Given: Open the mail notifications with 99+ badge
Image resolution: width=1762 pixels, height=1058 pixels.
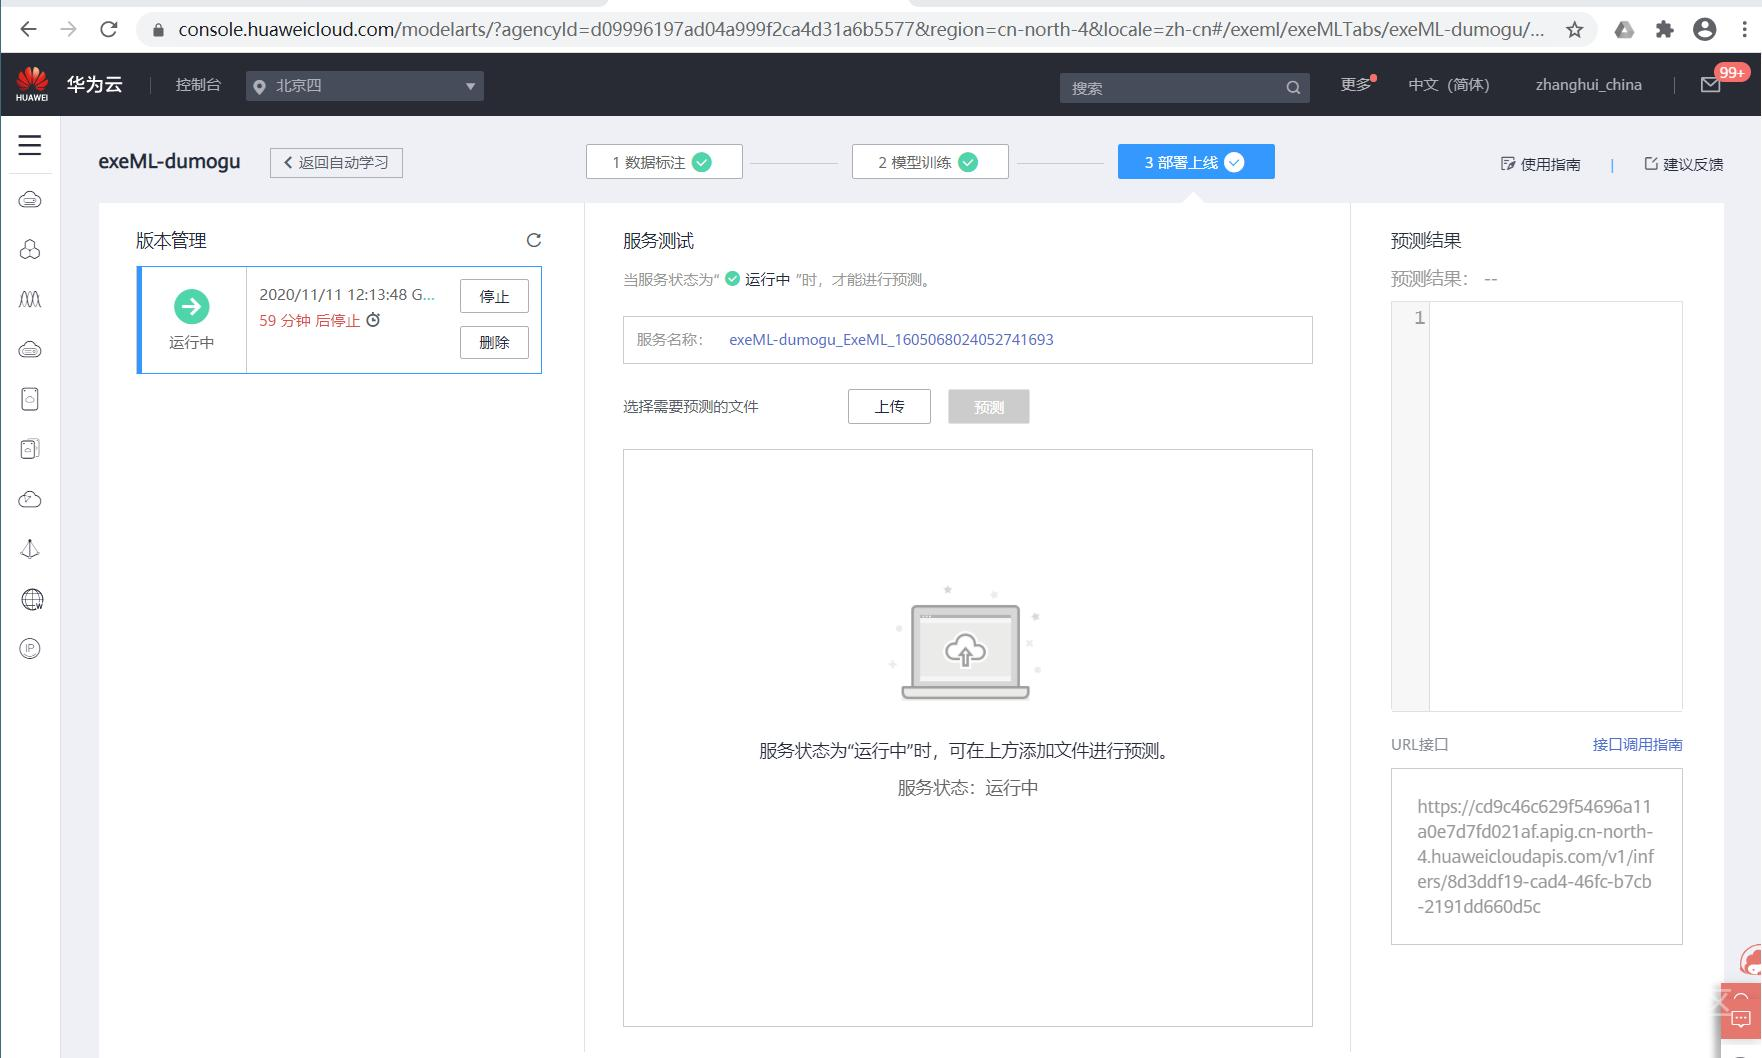Looking at the screenshot, I should (x=1711, y=85).
